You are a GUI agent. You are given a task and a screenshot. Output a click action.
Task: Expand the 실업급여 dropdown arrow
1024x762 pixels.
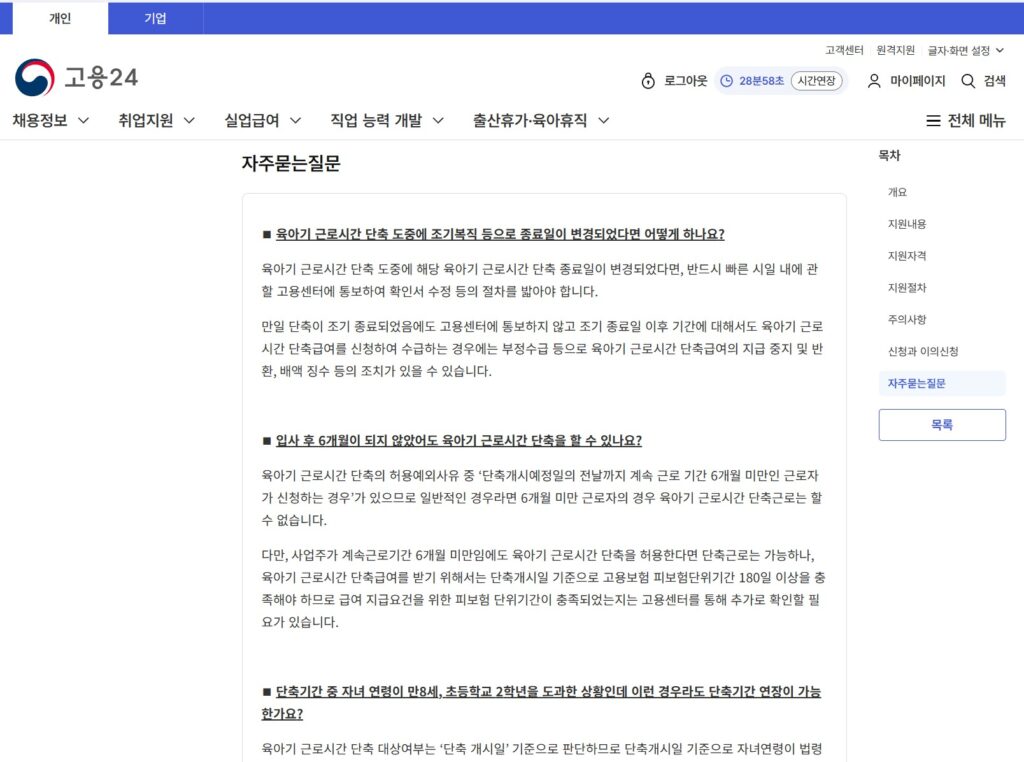pos(294,119)
